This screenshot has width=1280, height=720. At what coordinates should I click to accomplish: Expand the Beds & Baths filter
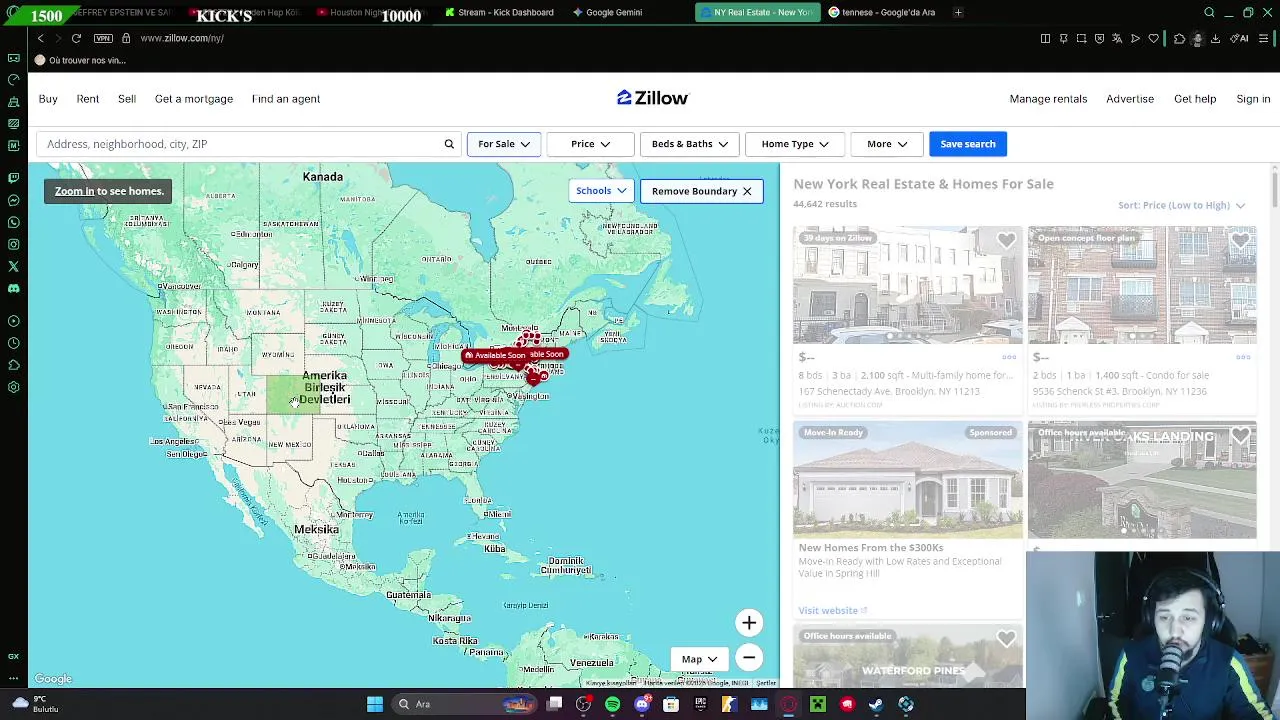pos(689,144)
